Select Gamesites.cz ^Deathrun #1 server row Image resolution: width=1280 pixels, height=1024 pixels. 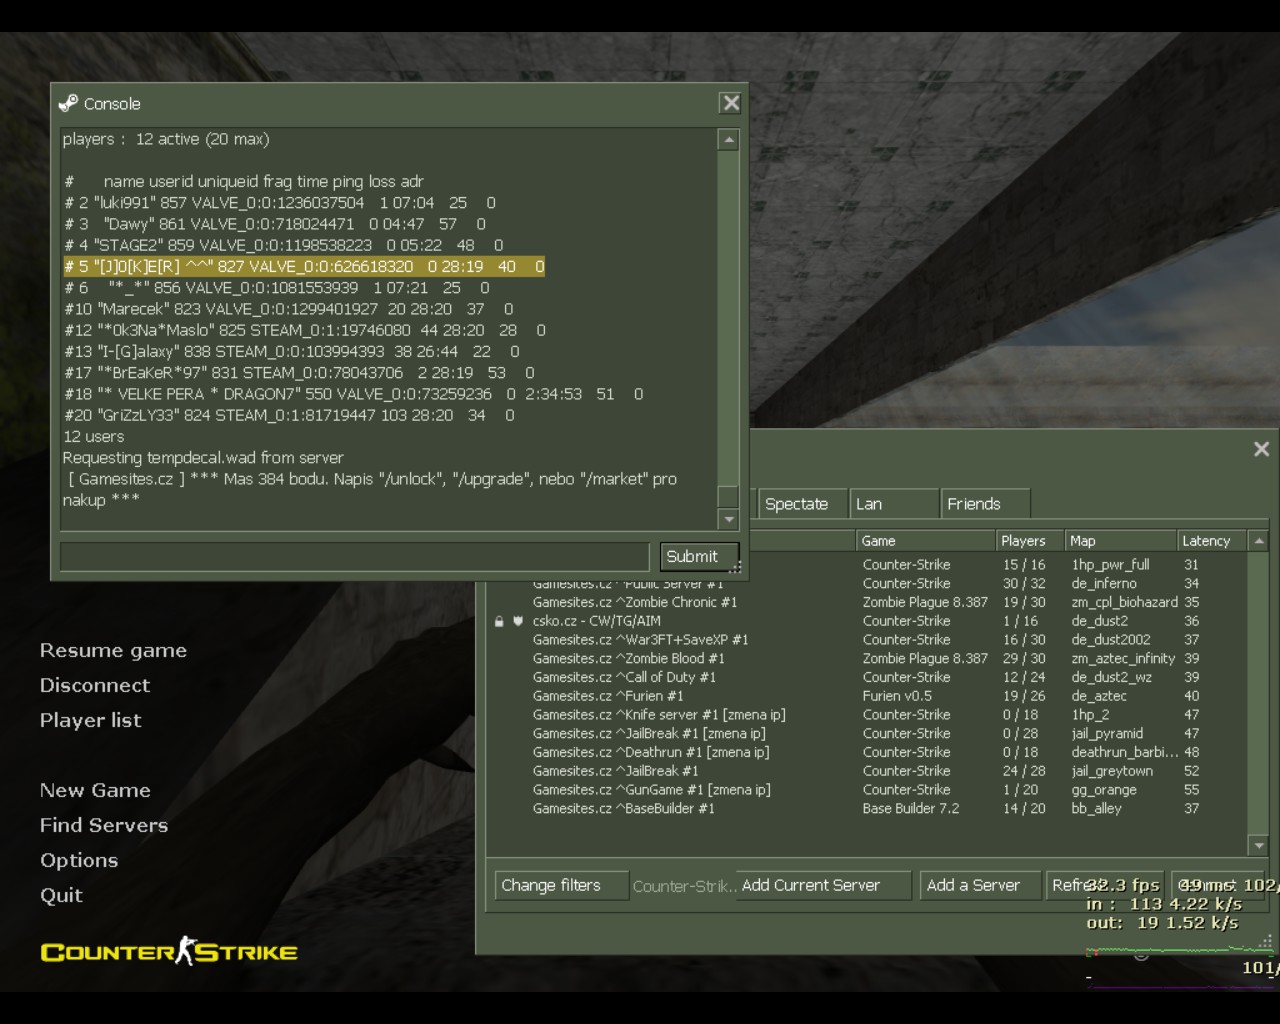pyautogui.click(x=866, y=752)
